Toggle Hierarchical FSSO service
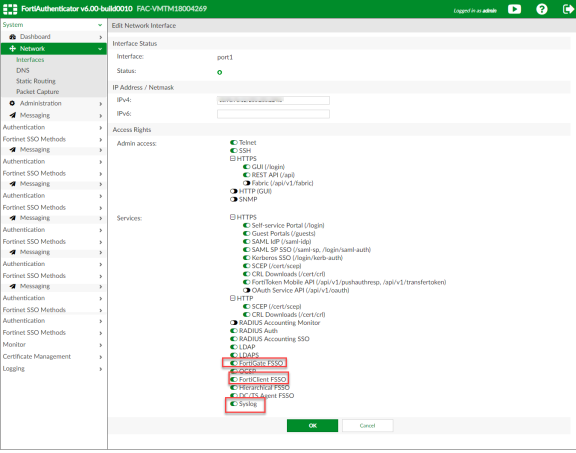Image resolution: width=576 pixels, height=453 pixels. pyautogui.click(x=234, y=388)
